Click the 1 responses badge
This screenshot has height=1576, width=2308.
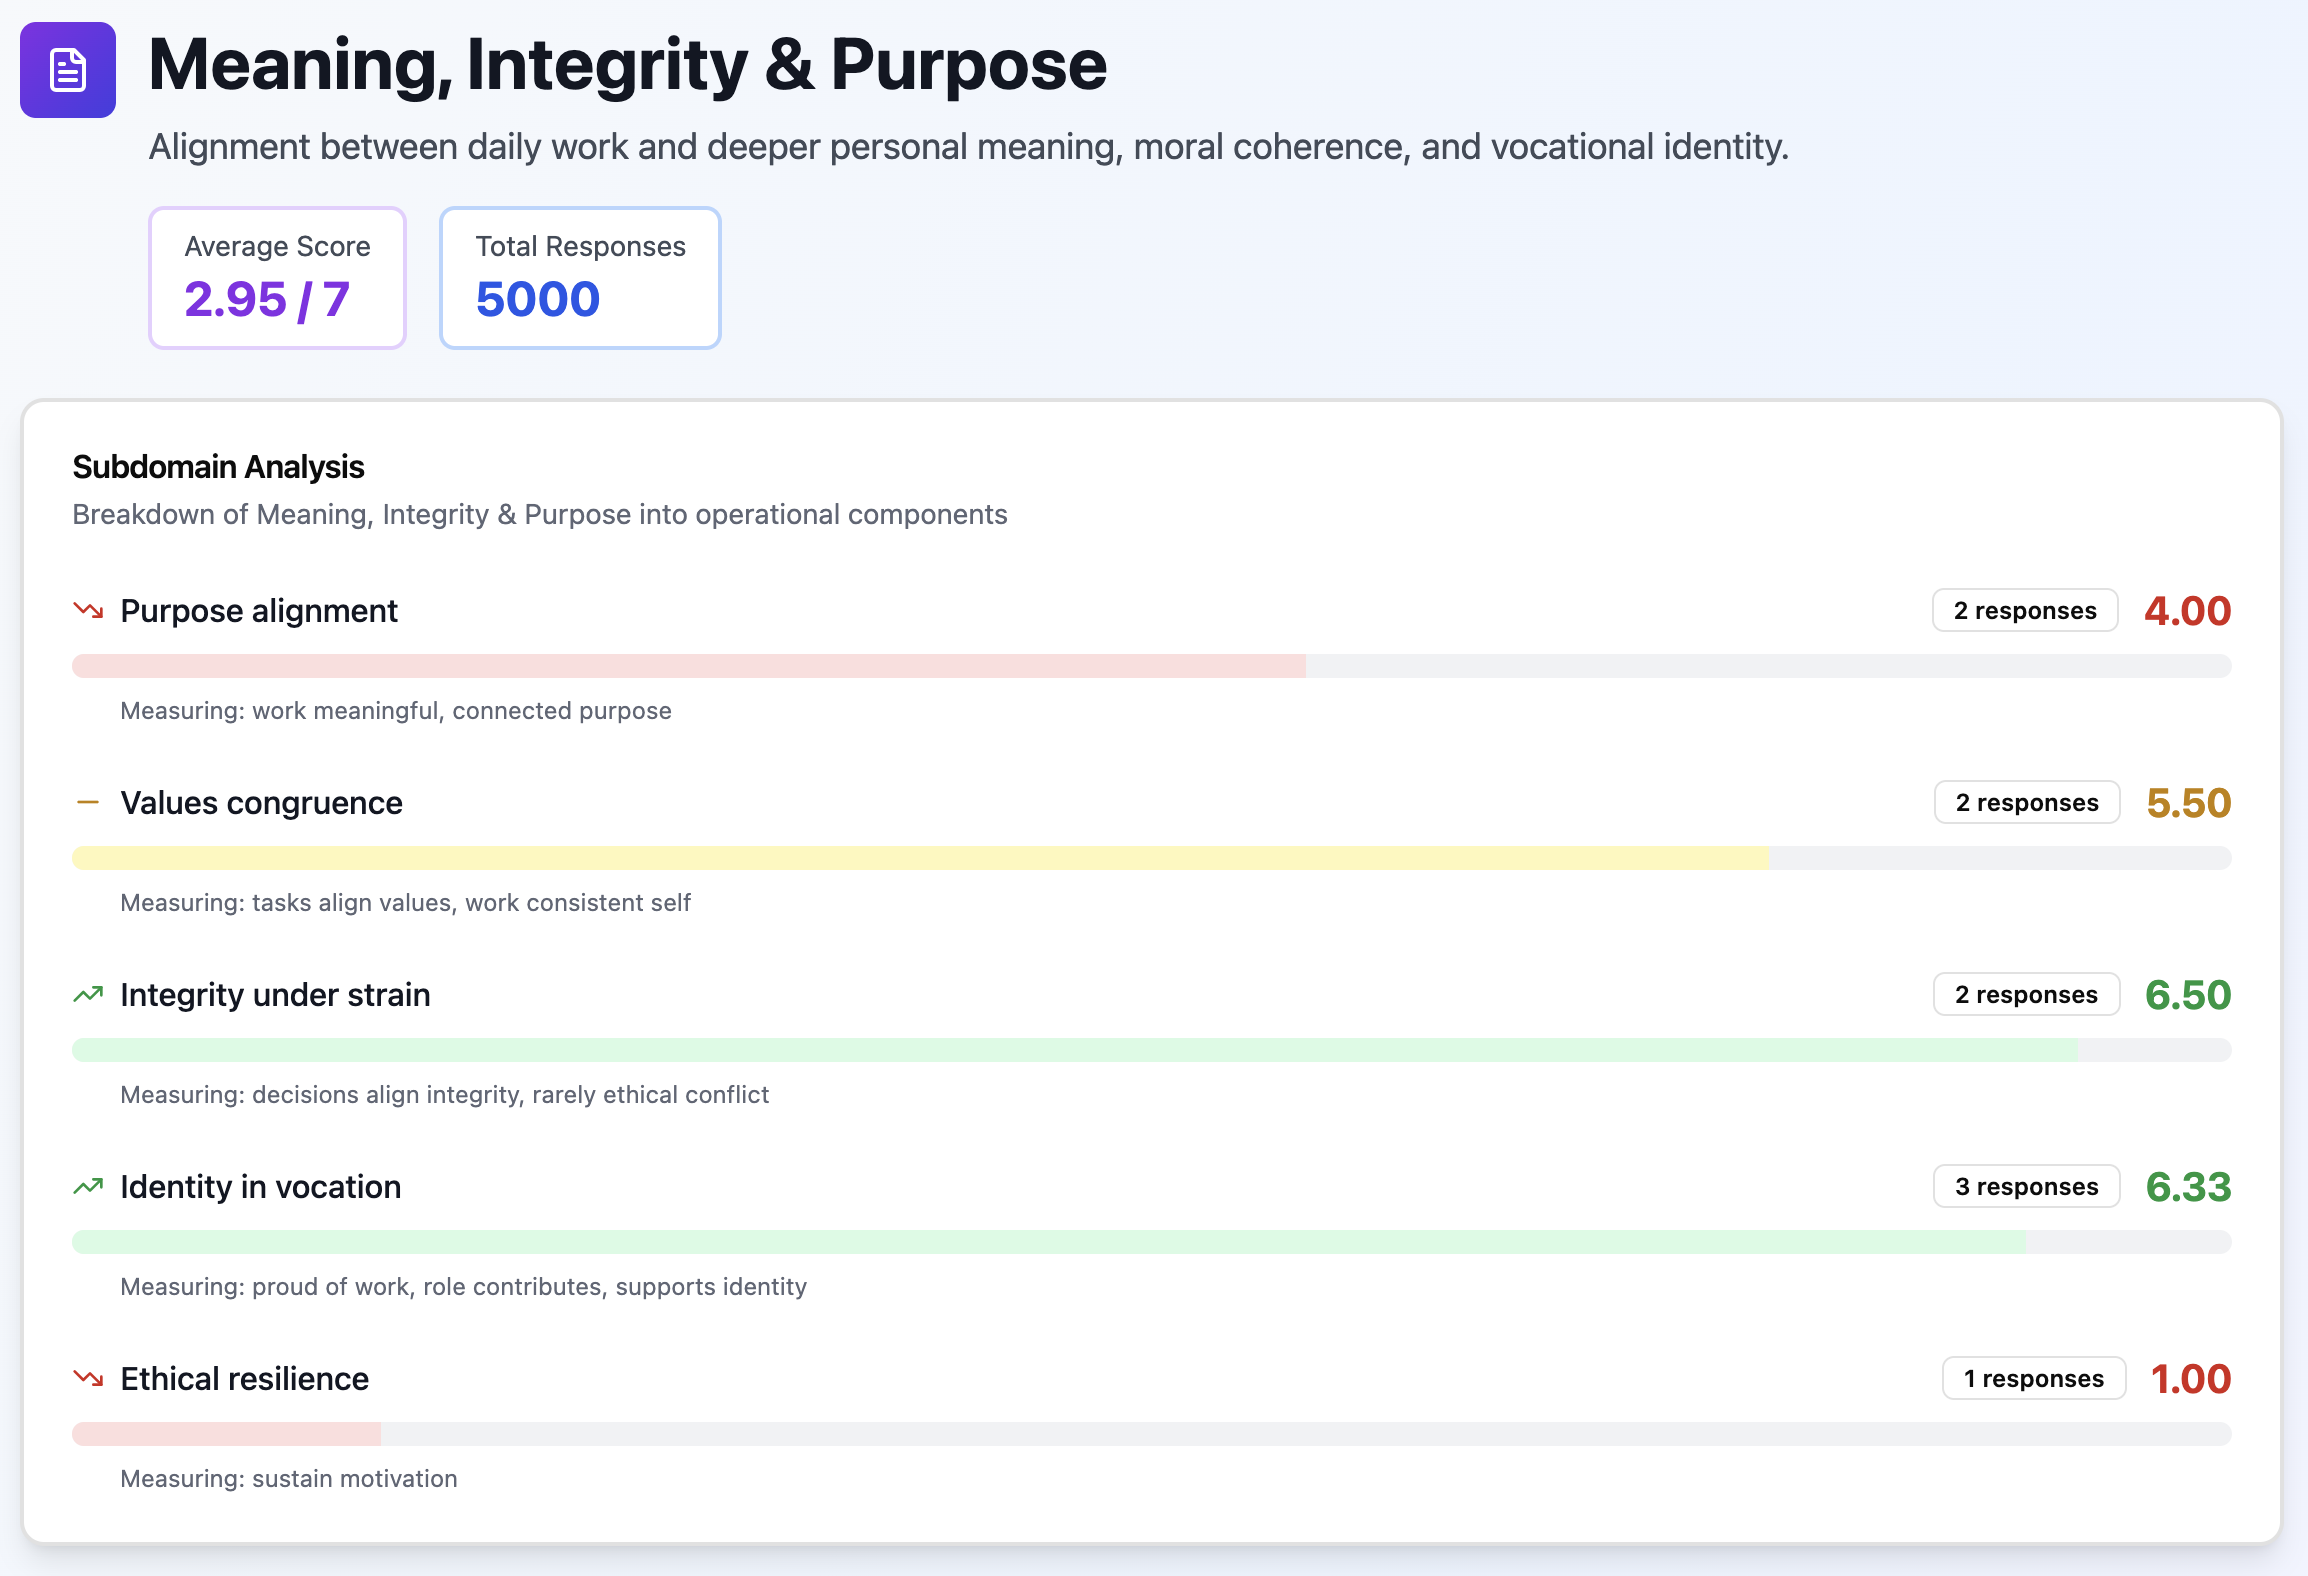[2033, 1378]
